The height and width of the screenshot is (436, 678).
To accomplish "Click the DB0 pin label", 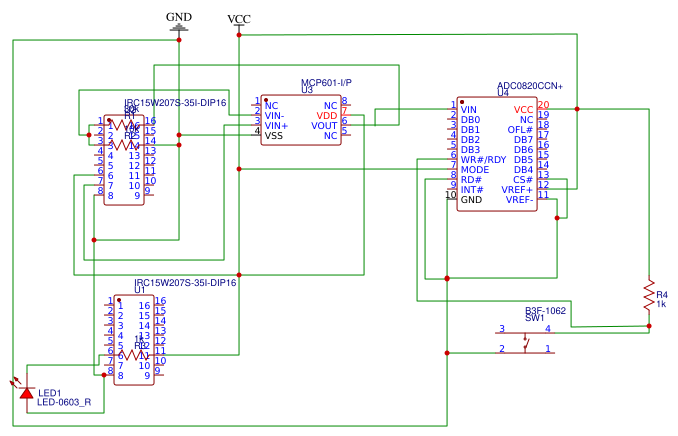I will [470, 120].
